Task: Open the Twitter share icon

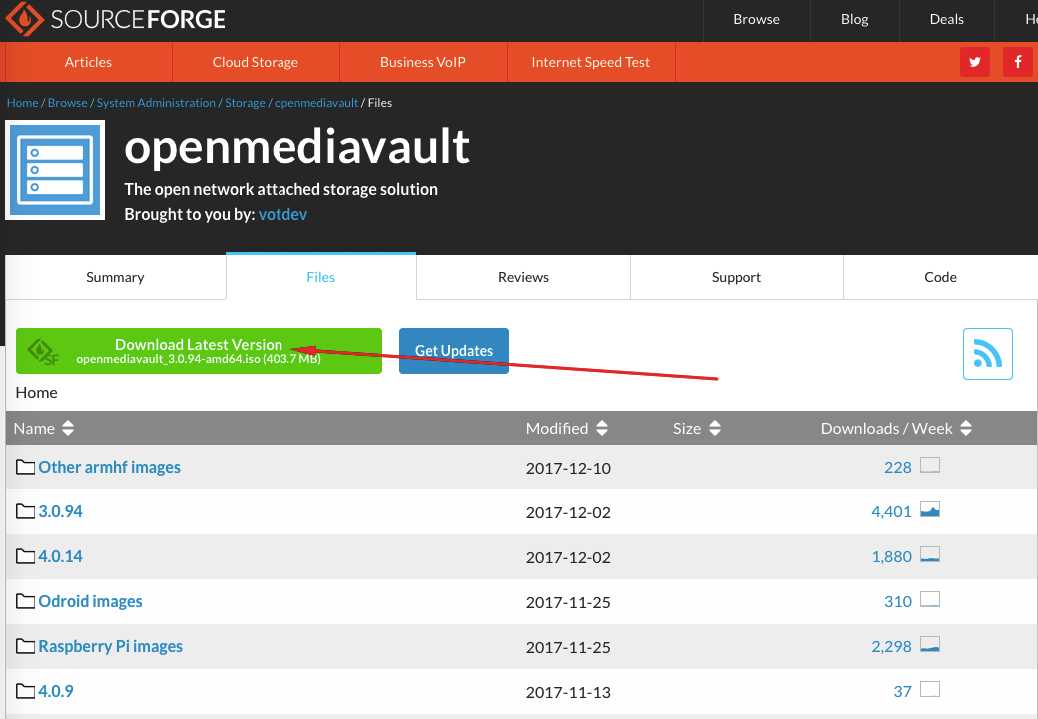Action: point(974,62)
